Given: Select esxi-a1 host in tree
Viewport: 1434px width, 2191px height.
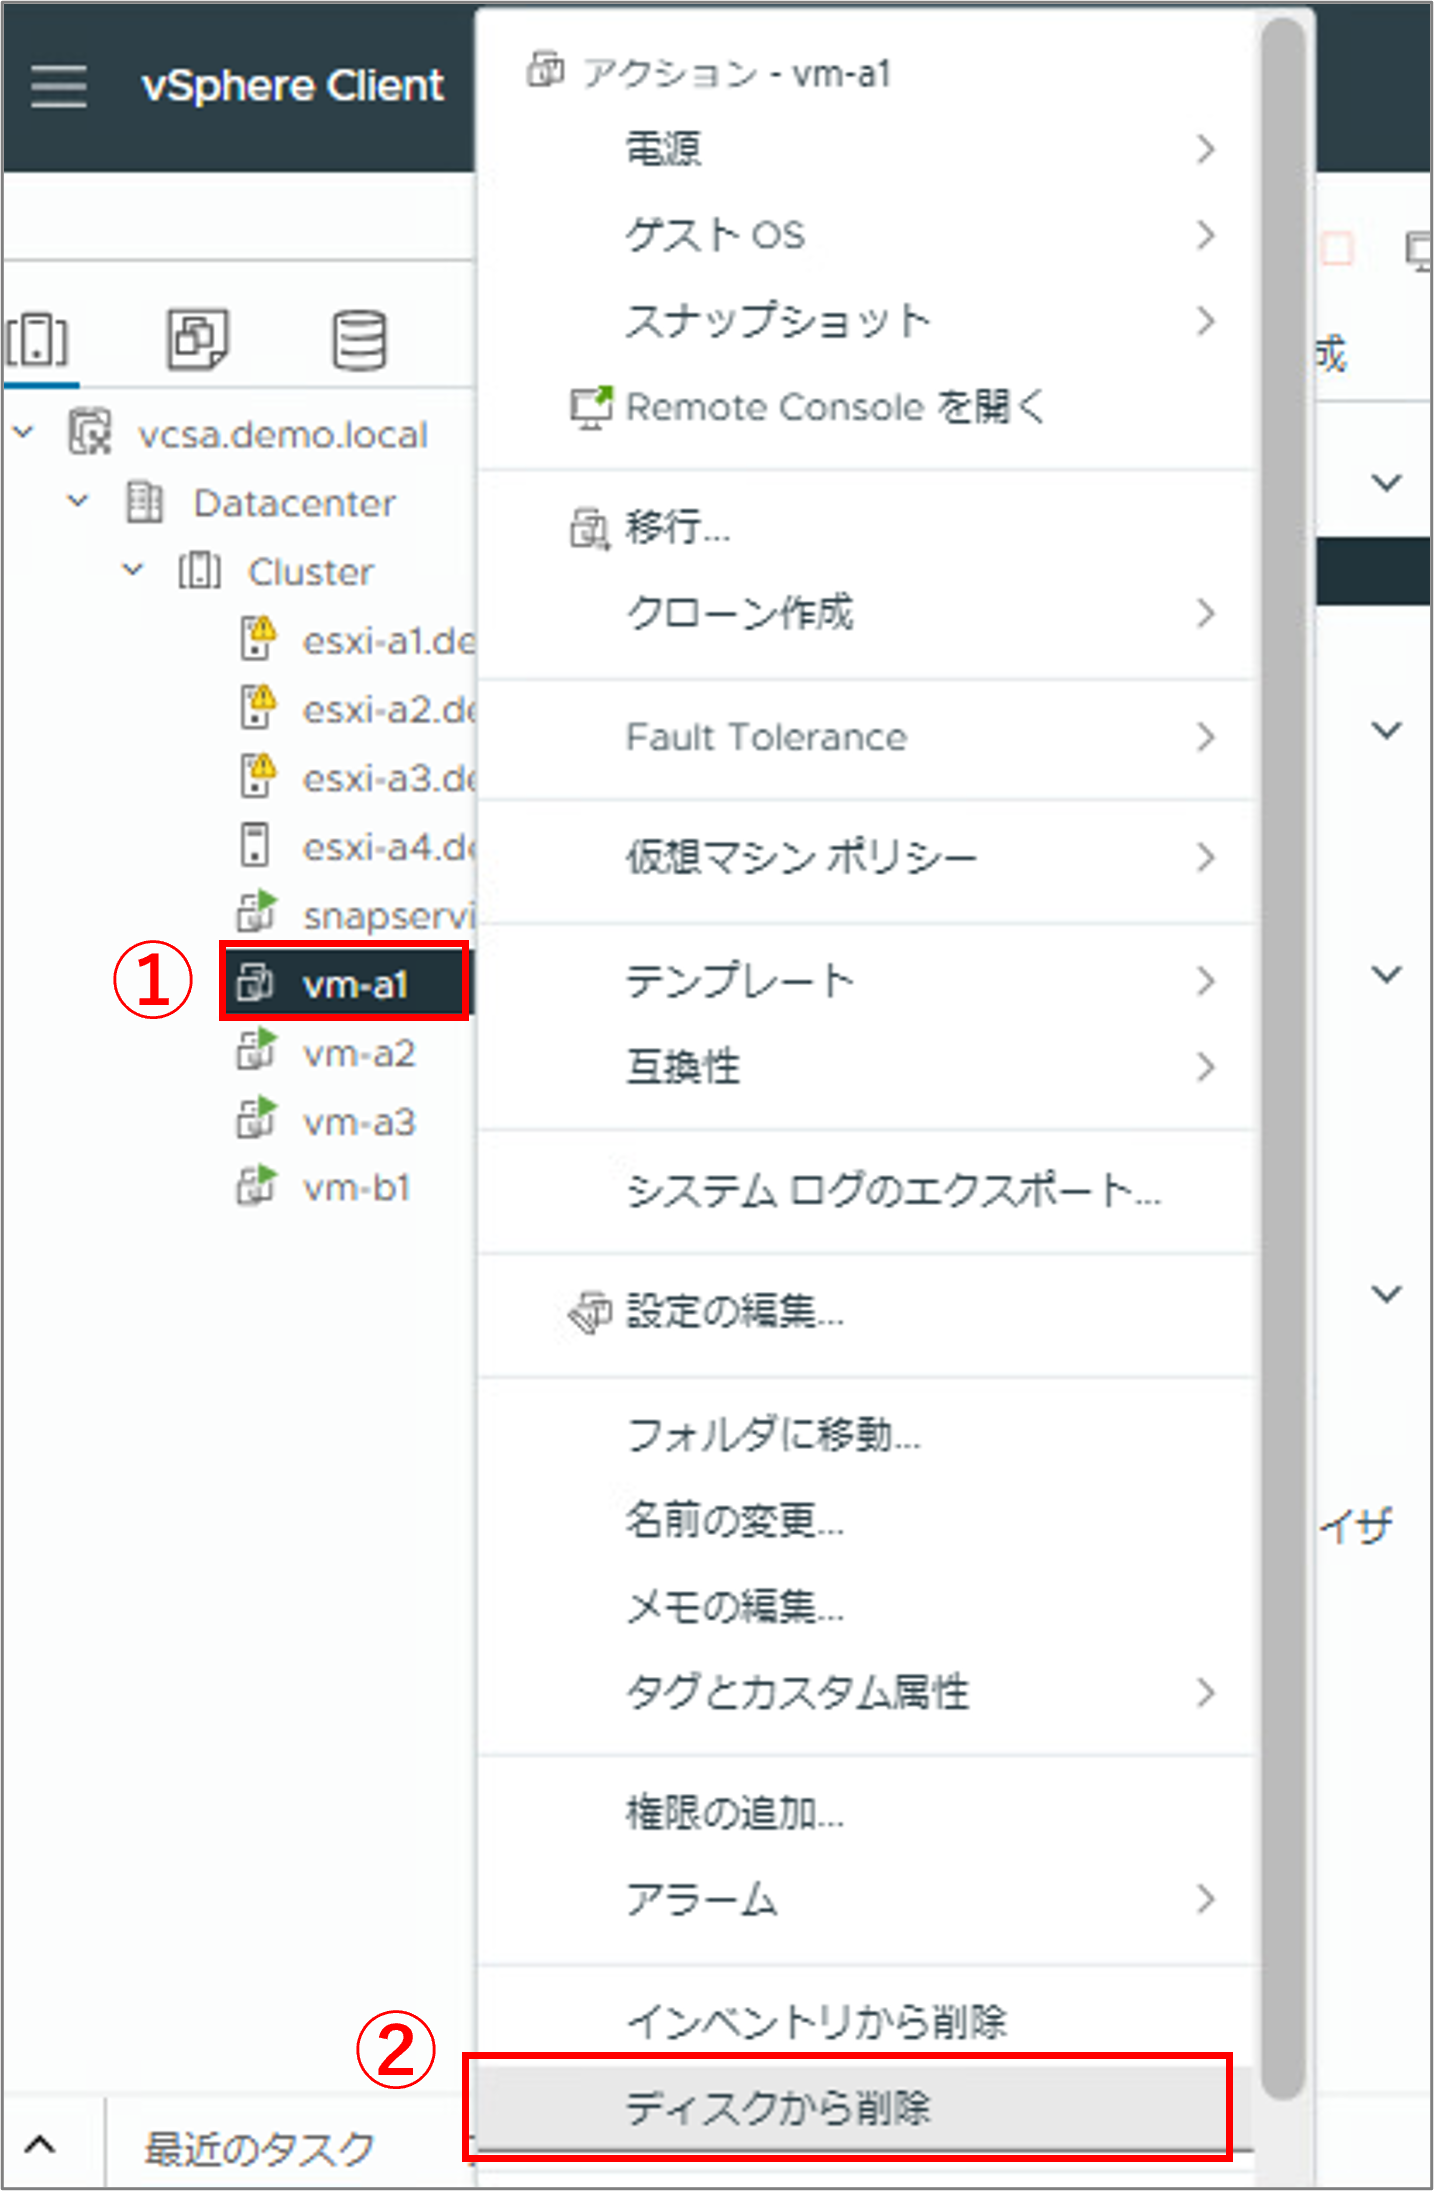Looking at the screenshot, I should 389,640.
